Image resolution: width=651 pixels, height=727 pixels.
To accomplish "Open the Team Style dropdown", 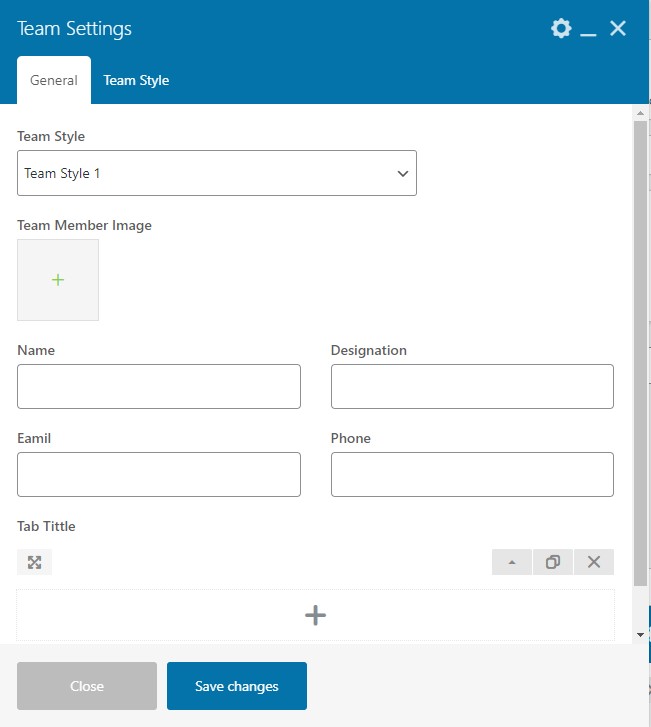I will (x=217, y=173).
